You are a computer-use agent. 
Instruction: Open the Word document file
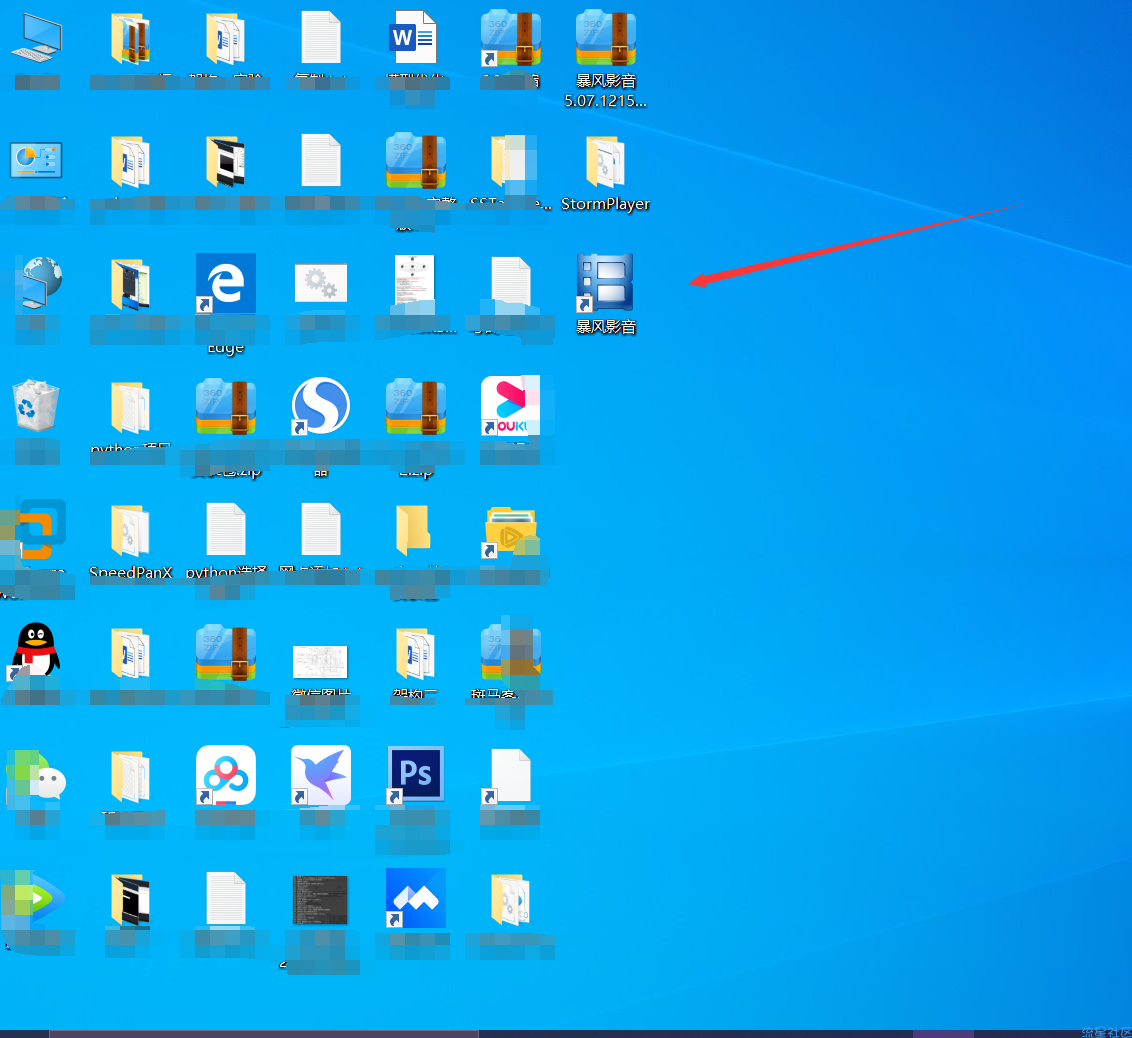point(413,38)
